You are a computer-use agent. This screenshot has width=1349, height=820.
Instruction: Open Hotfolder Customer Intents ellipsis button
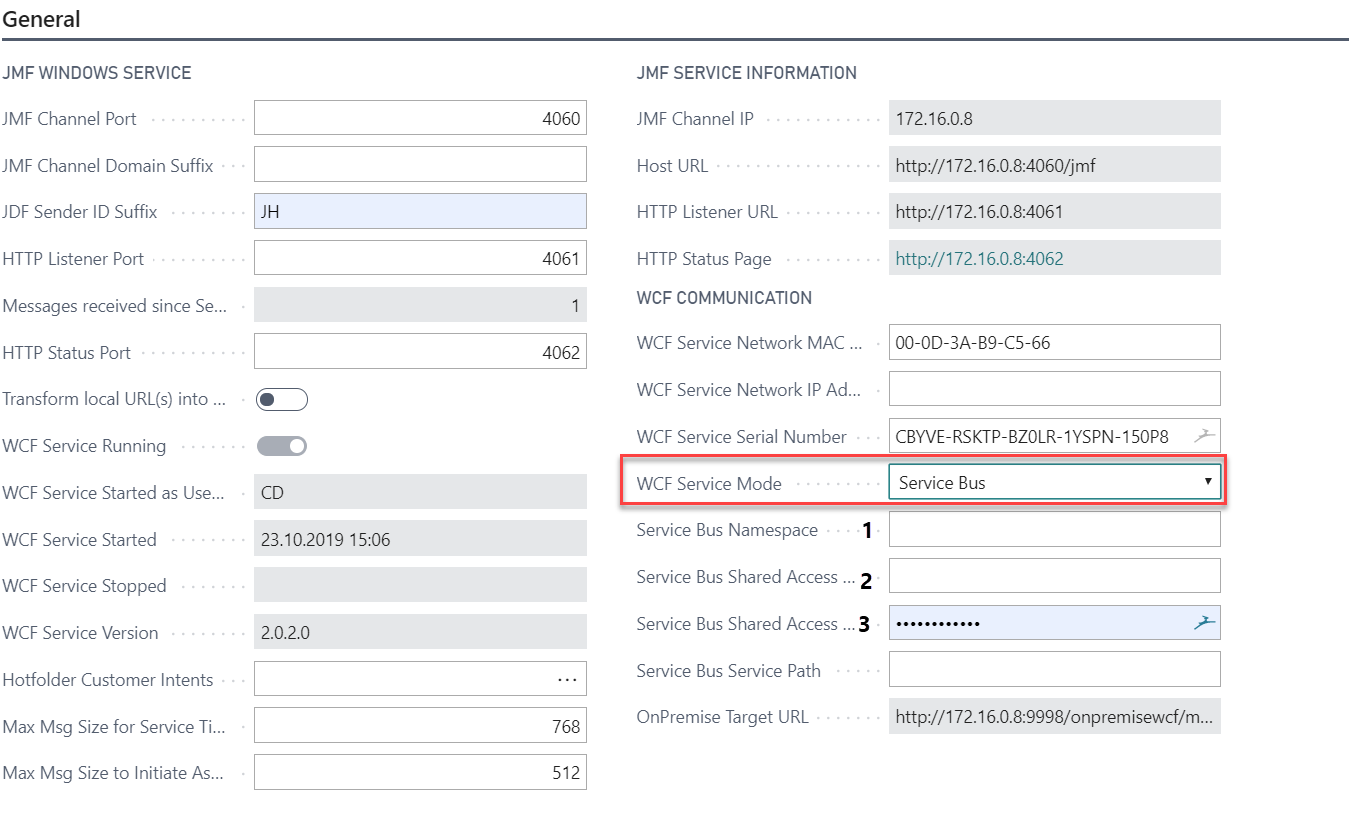tap(567, 679)
